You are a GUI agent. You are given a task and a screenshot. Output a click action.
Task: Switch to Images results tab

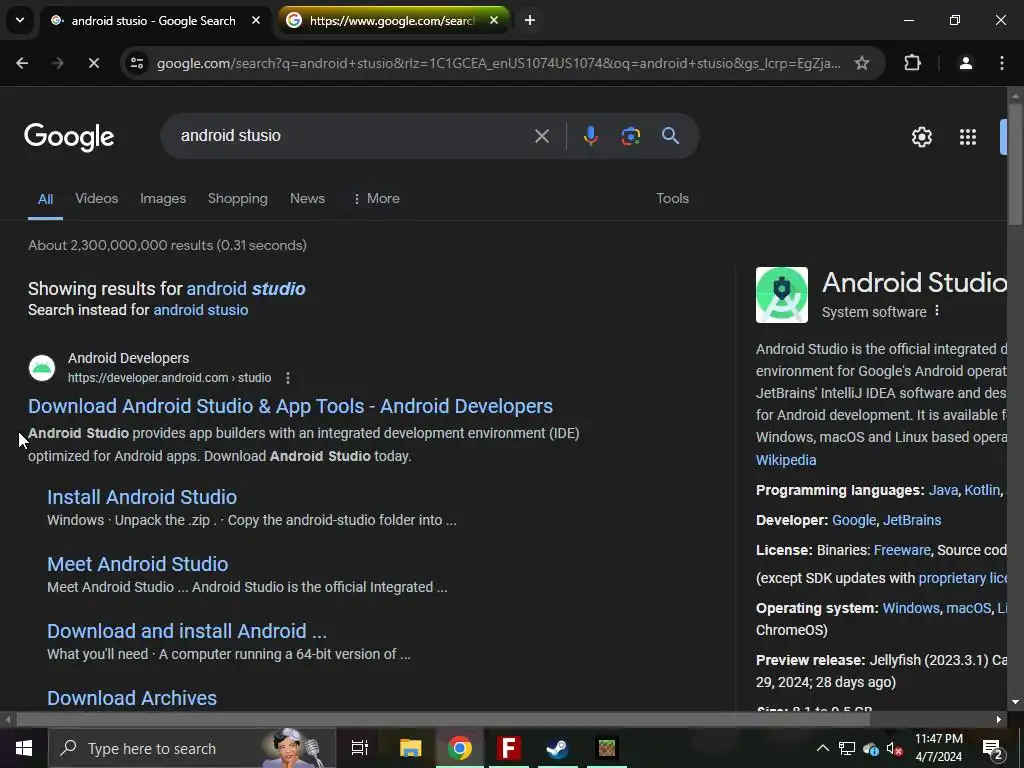(x=163, y=199)
